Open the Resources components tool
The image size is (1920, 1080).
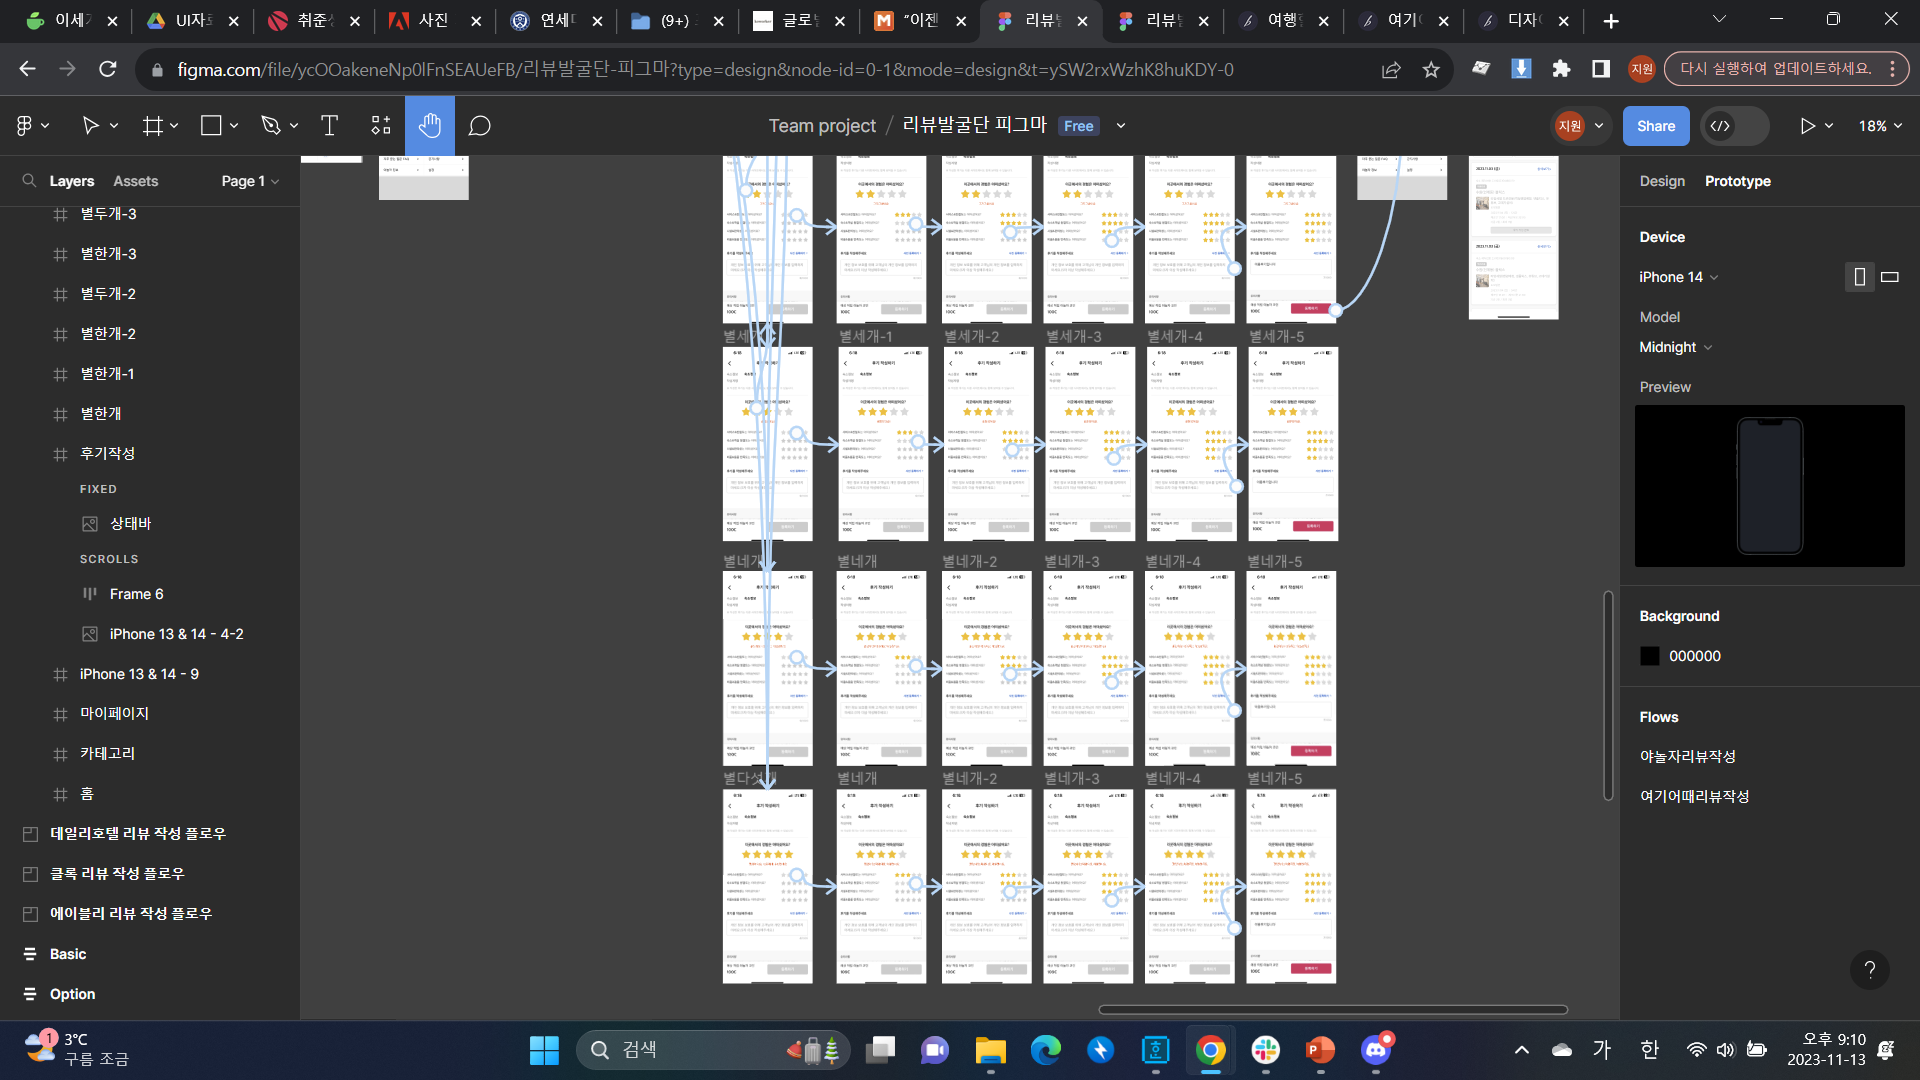pos(381,126)
